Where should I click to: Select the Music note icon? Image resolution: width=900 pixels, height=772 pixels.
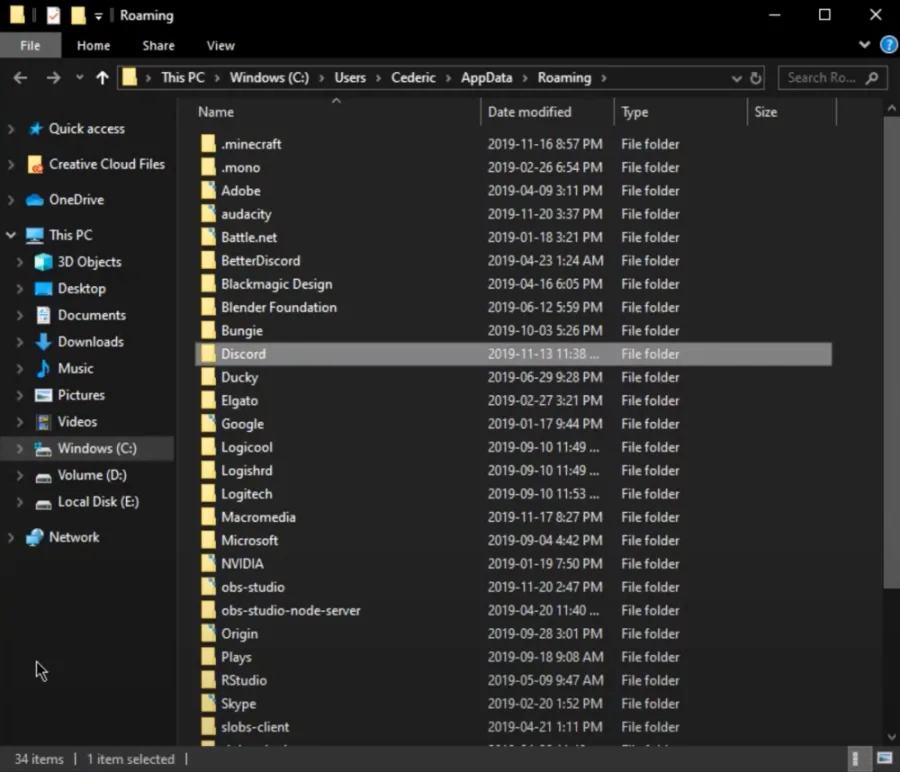(x=43, y=368)
